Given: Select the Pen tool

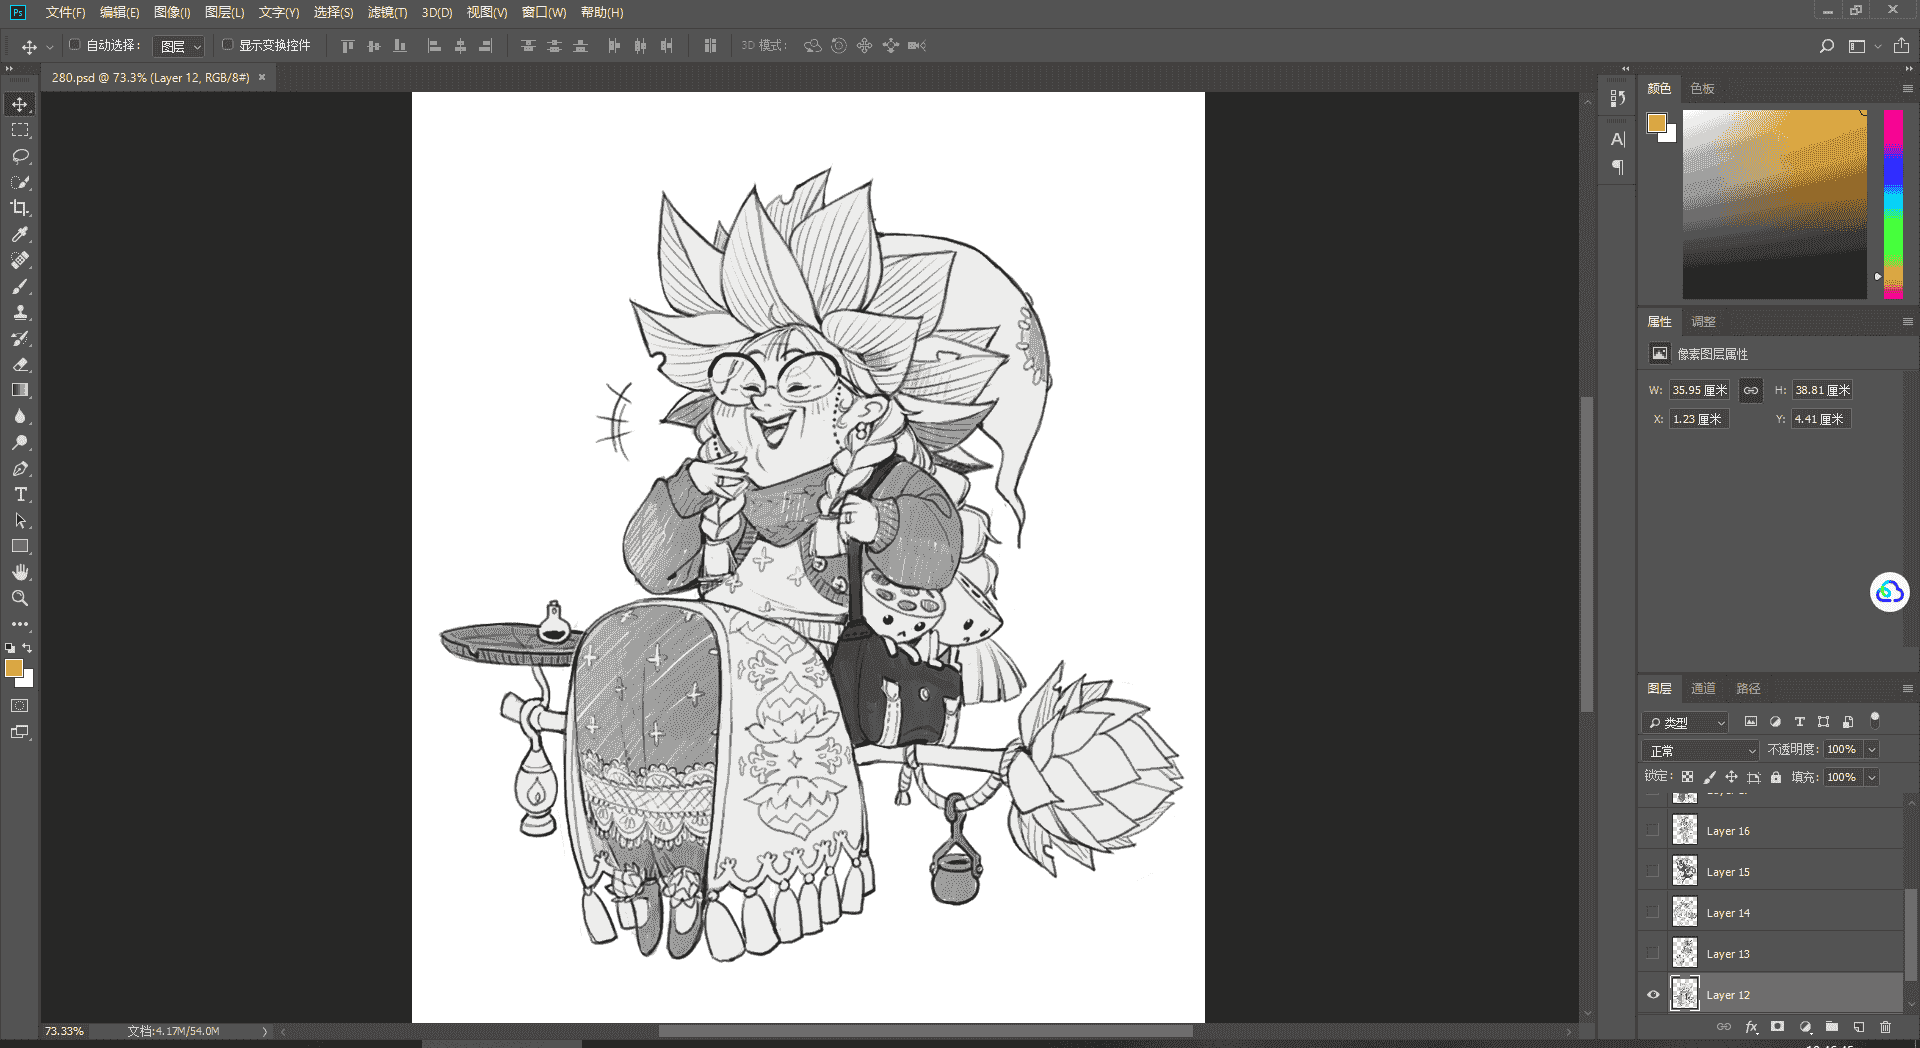Looking at the screenshot, I should point(20,468).
